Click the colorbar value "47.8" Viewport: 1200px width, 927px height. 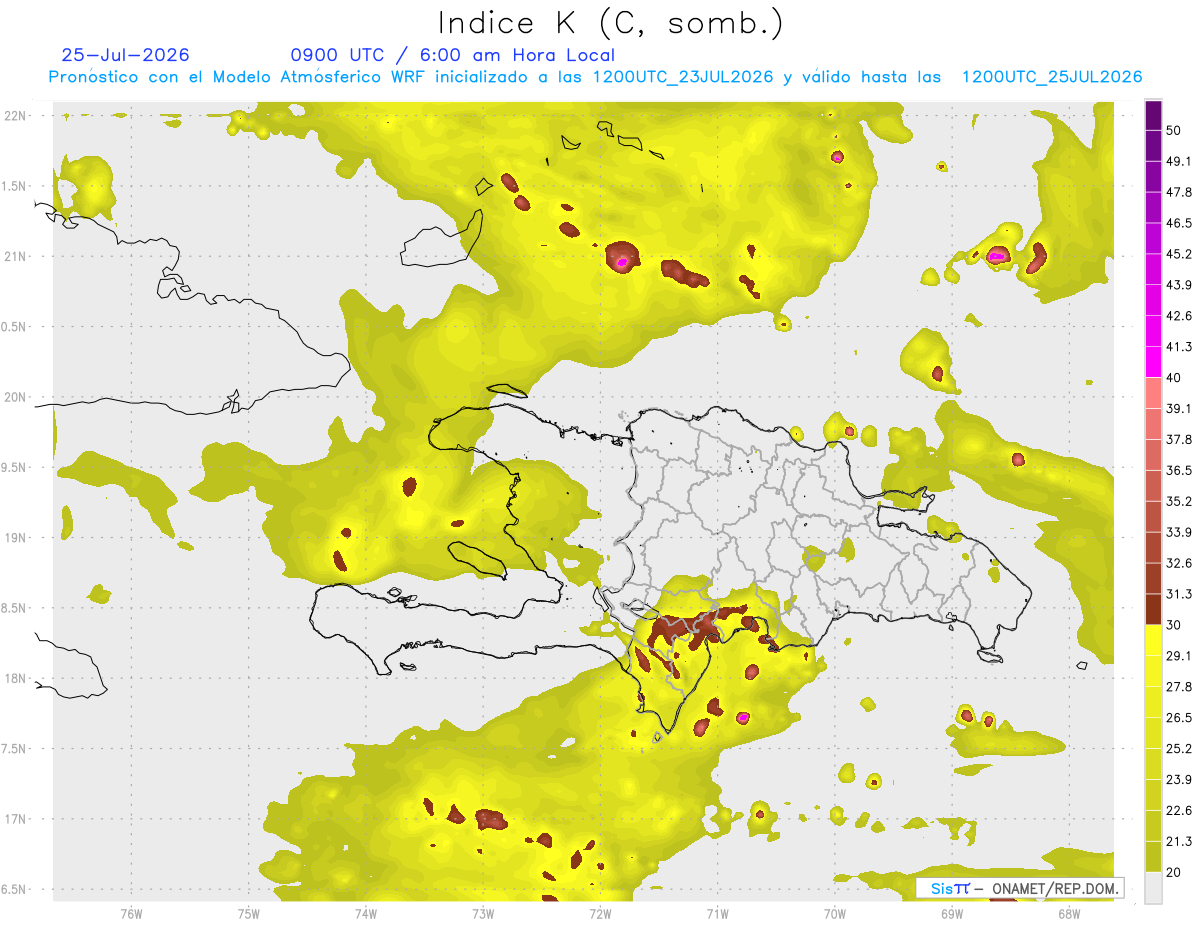[1179, 192]
